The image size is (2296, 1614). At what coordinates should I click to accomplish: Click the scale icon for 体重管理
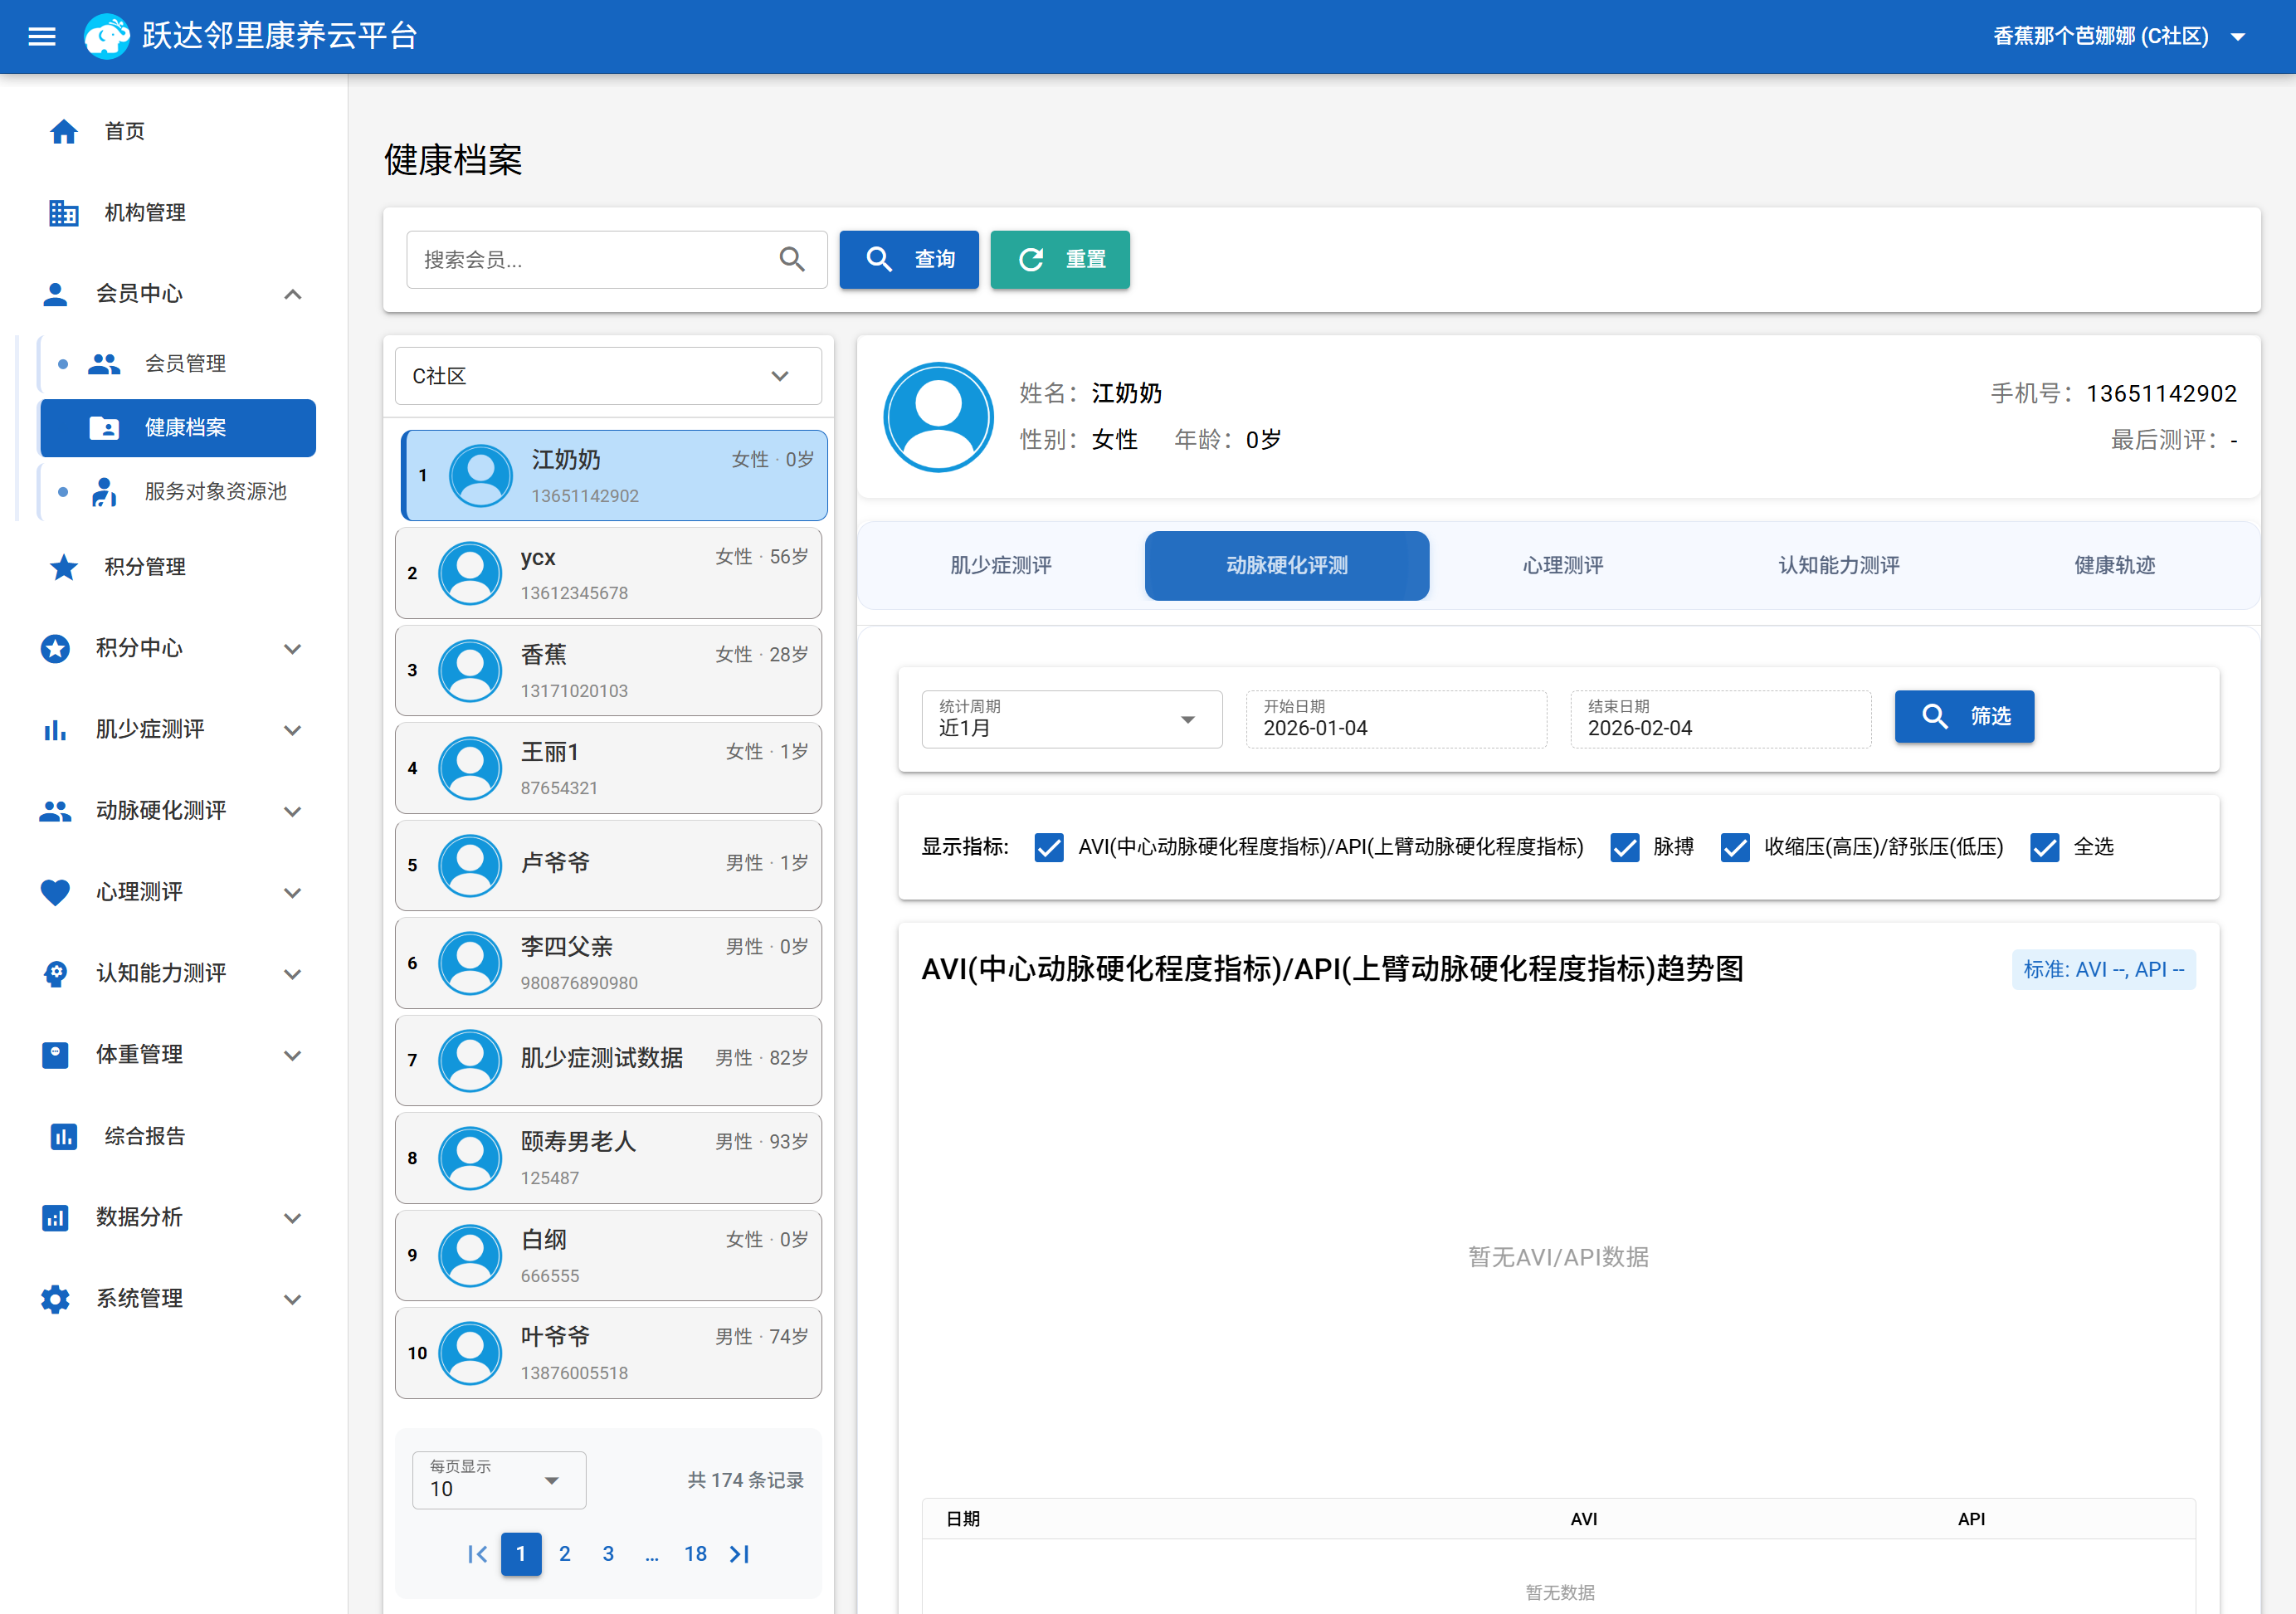[55, 1055]
